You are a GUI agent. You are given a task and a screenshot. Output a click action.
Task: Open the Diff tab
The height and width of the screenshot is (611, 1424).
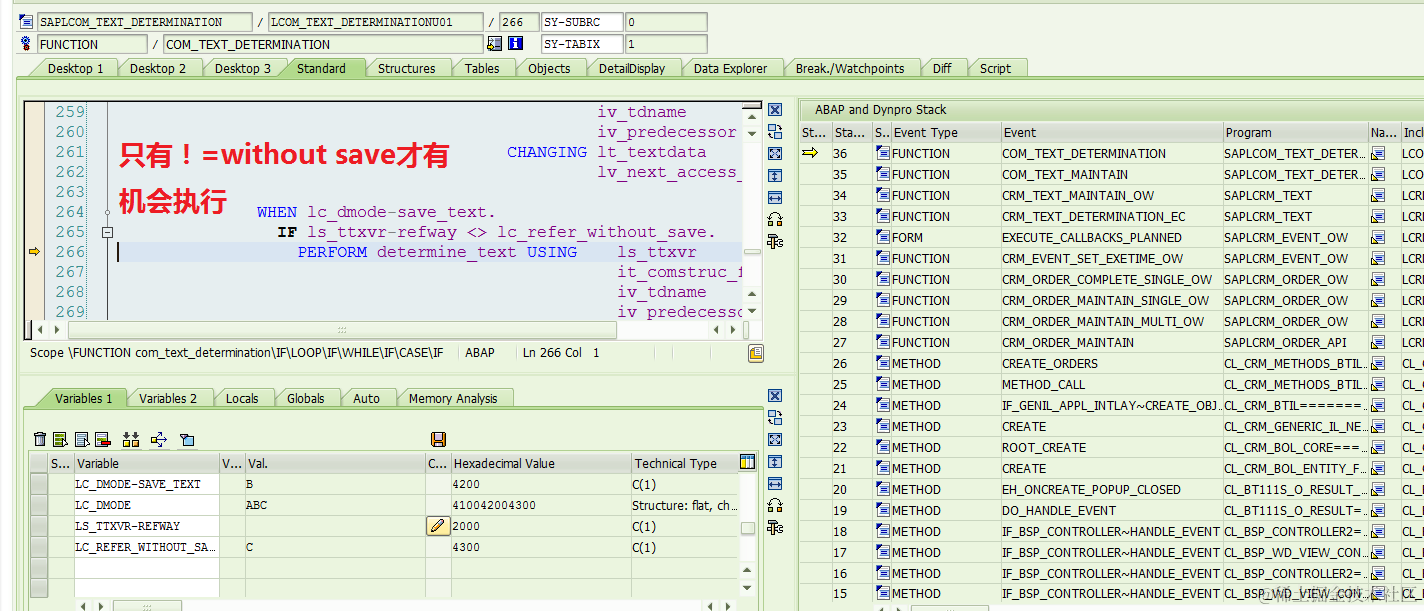tap(942, 68)
